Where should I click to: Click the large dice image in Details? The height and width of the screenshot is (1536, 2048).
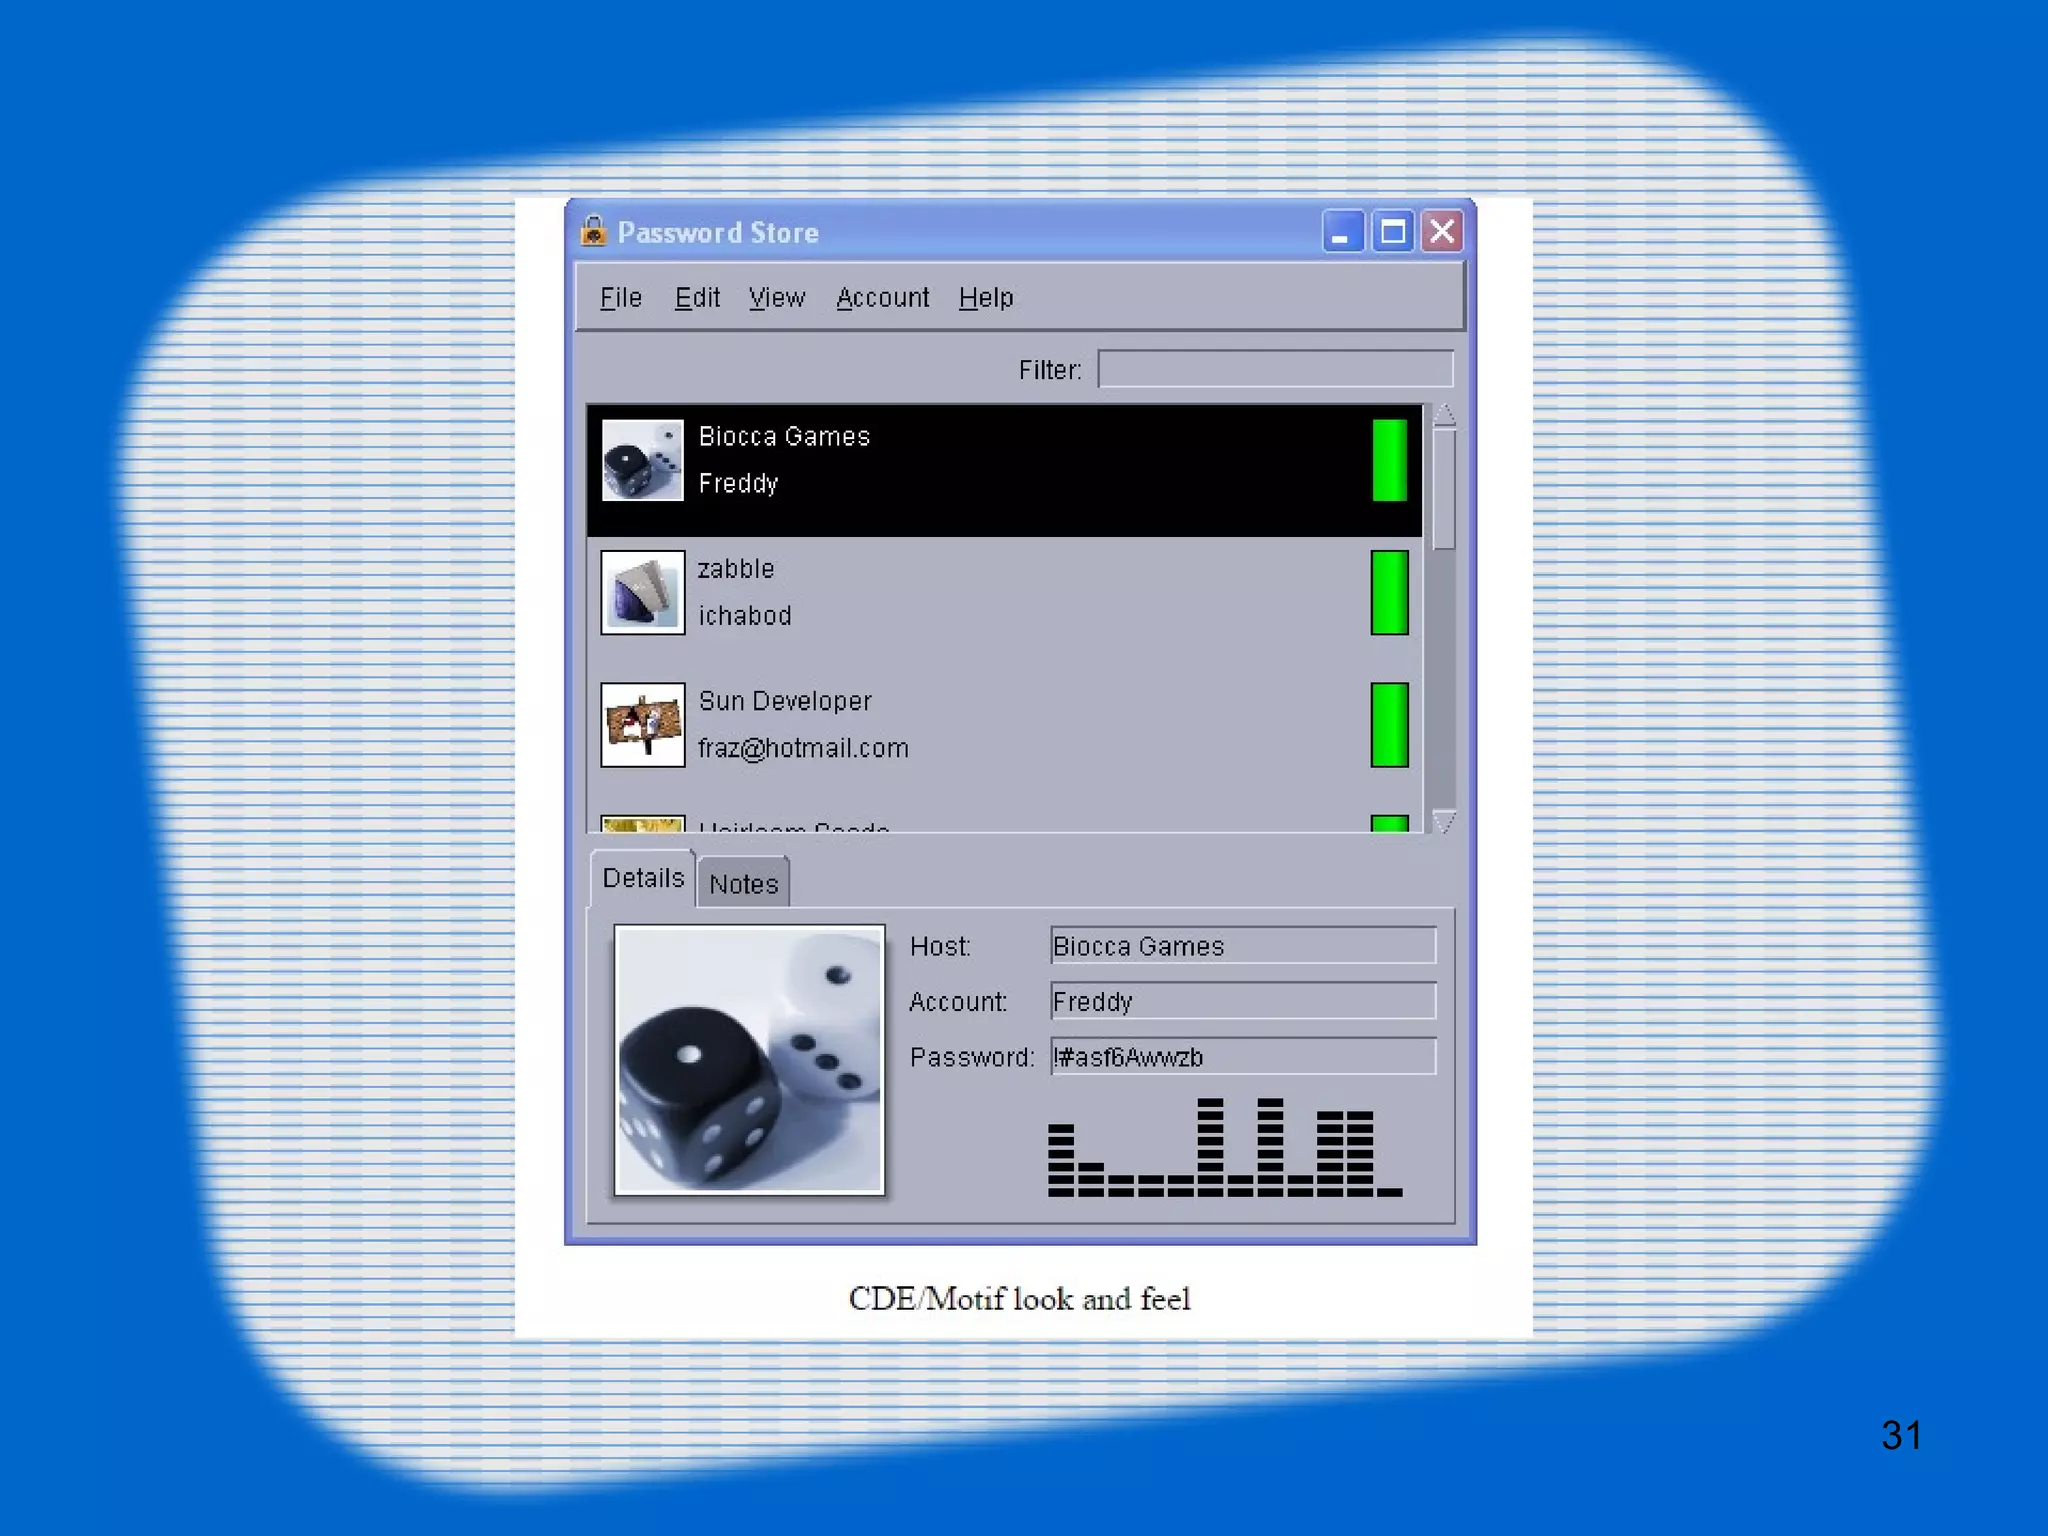point(749,1060)
